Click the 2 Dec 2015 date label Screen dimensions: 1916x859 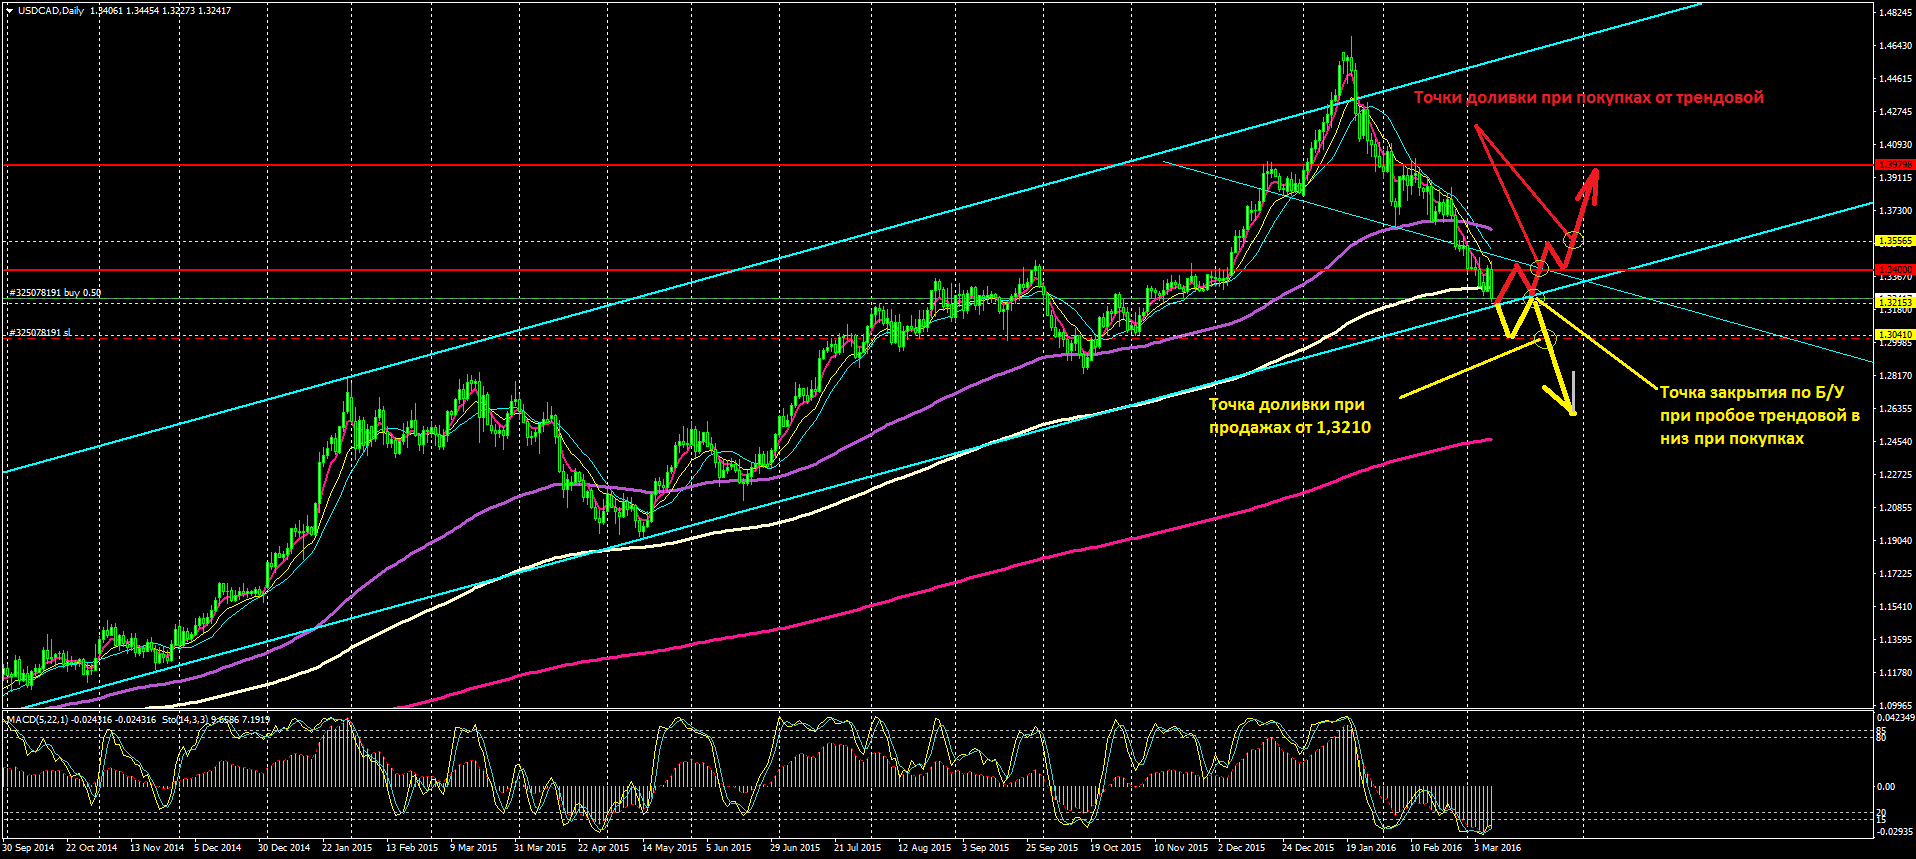[1242, 848]
